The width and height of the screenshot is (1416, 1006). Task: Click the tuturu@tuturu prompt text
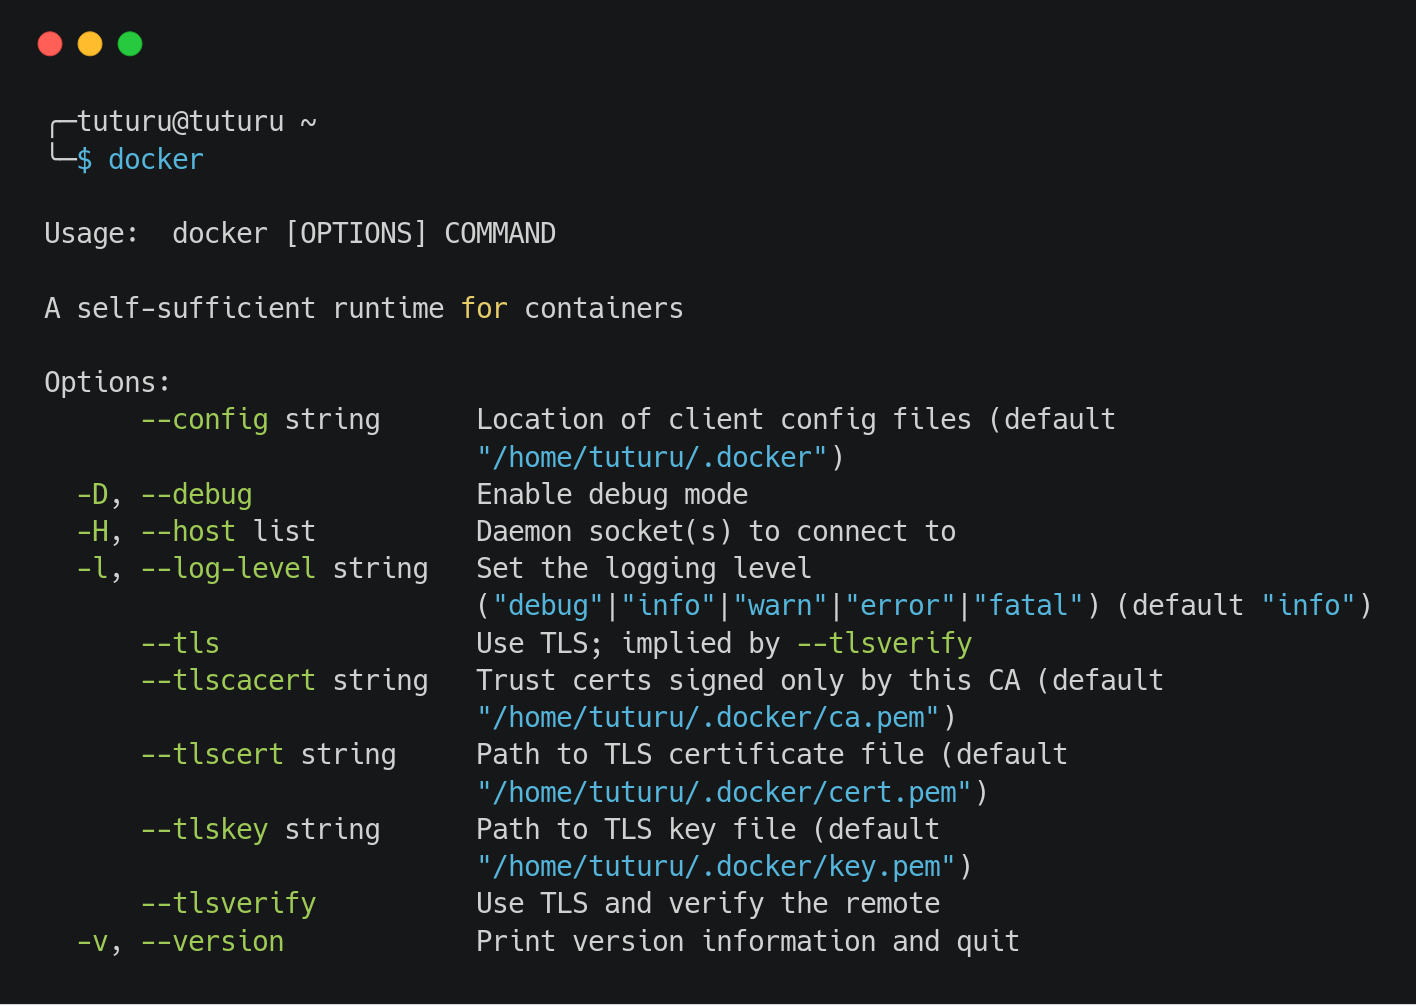tap(181, 122)
